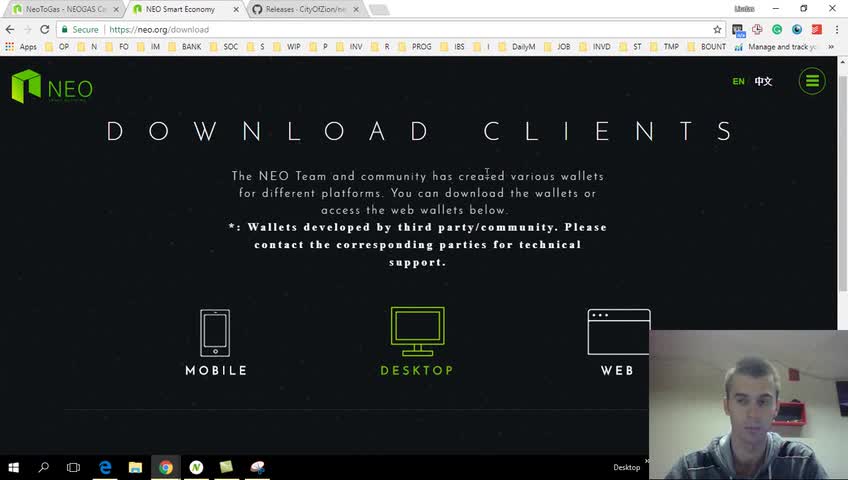Click the DOWNLOAD CLIENTS heading
This screenshot has height=480, width=848.
420,131
